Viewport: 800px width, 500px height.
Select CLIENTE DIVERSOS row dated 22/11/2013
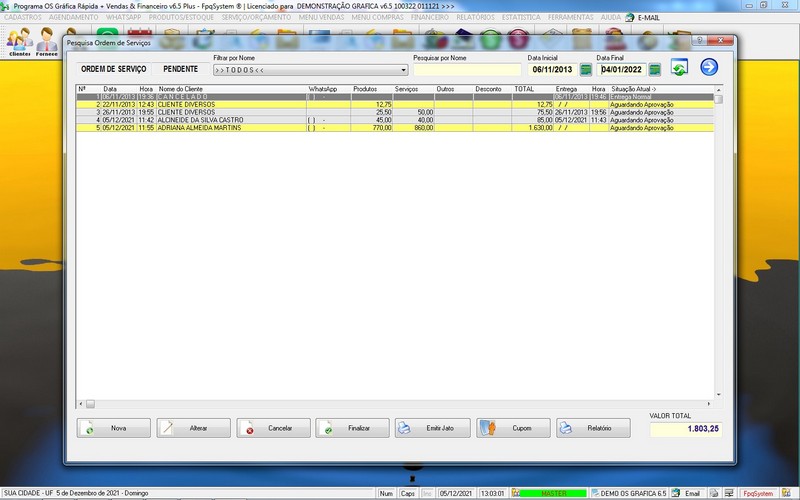pyautogui.click(x=395, y=105)
